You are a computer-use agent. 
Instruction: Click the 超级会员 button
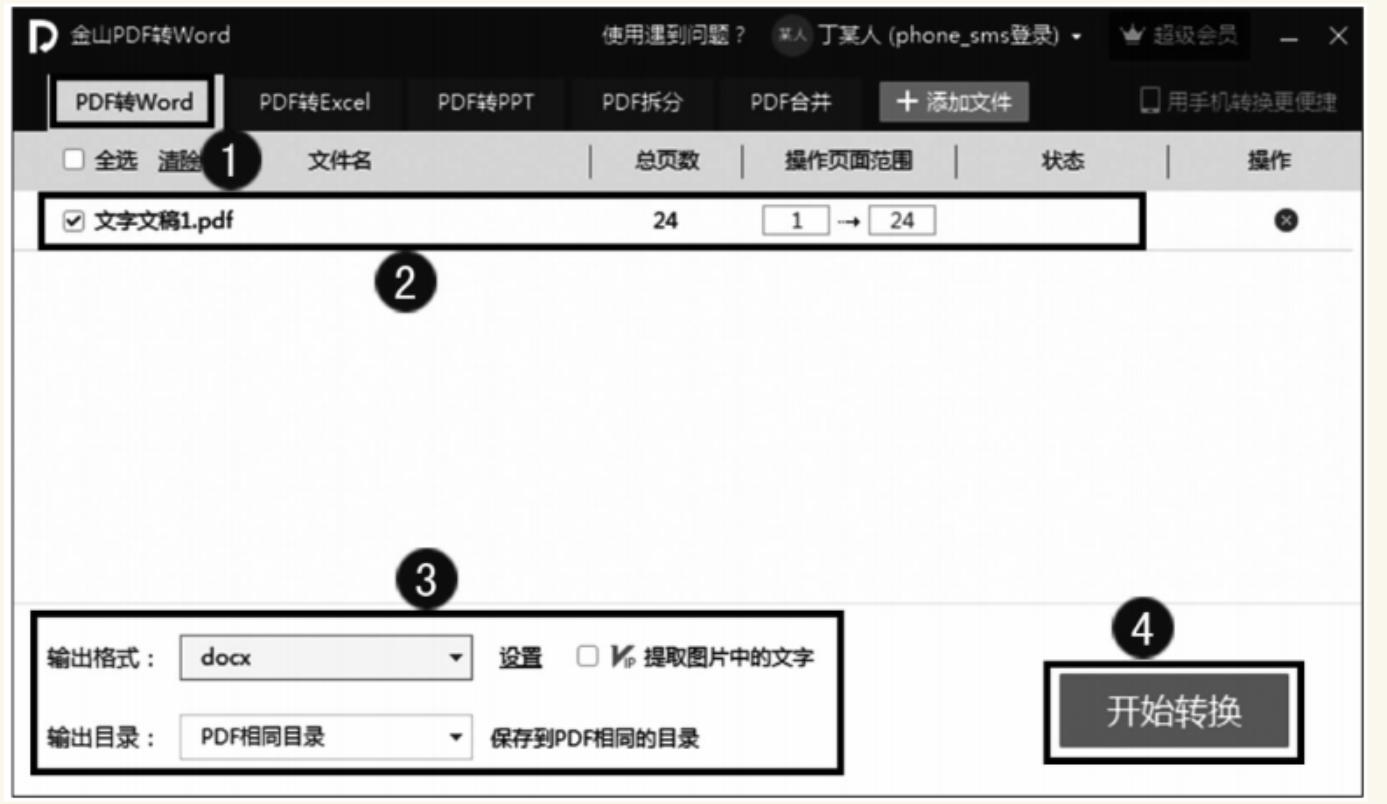tap(1180, 37)
